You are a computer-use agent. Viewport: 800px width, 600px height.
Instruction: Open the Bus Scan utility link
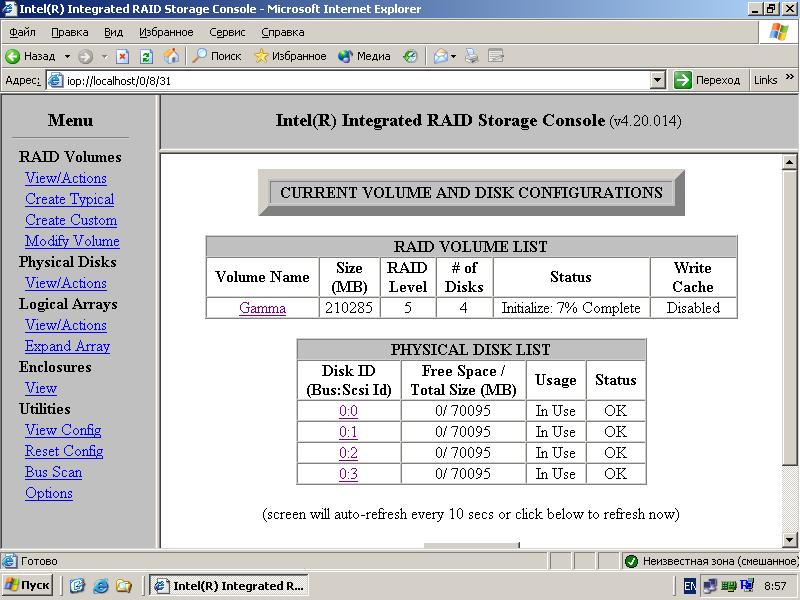53,472
